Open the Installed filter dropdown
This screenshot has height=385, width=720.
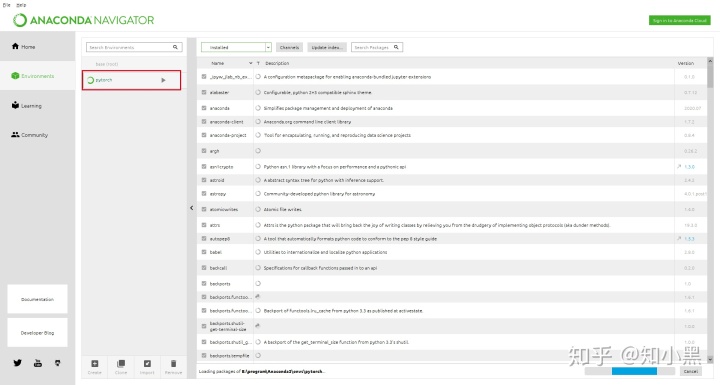[x=236, y=47]
